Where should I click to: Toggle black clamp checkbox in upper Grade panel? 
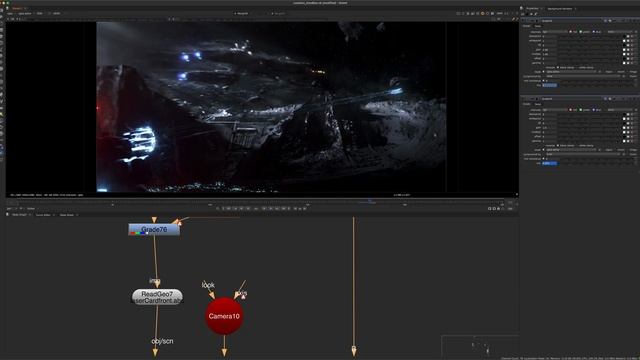(x=558, y=67)
